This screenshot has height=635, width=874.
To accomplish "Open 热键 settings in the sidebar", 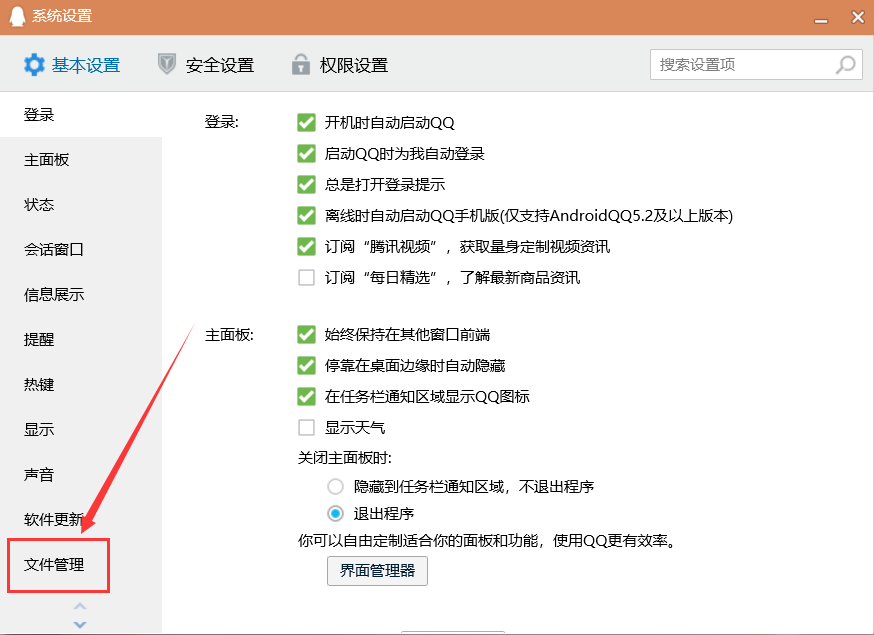I will (81, 385).
